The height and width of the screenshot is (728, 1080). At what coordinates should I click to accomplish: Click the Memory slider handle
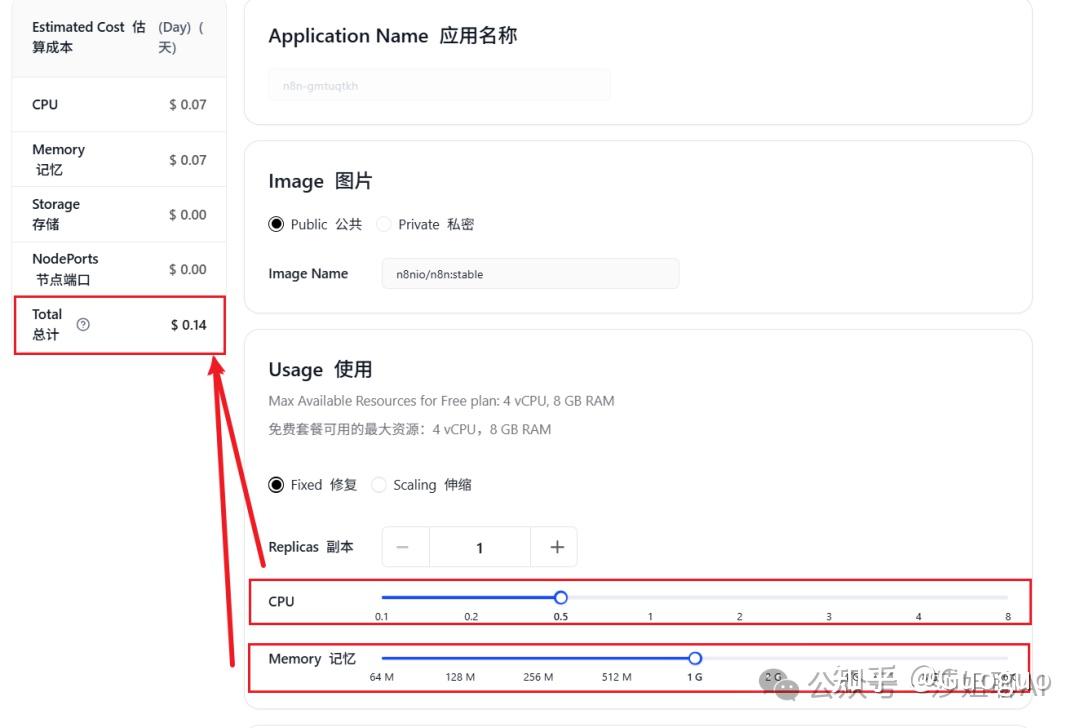coord(695,658)
